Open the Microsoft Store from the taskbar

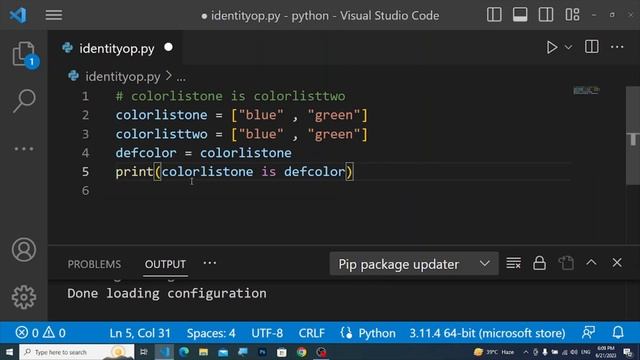click(282, 352)
